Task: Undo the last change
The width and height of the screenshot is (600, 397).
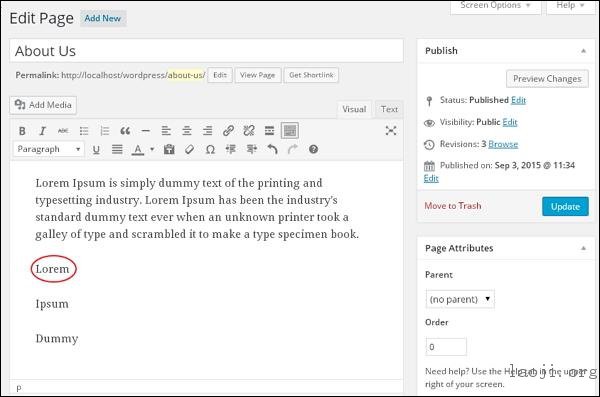Action: pos(272,149)
